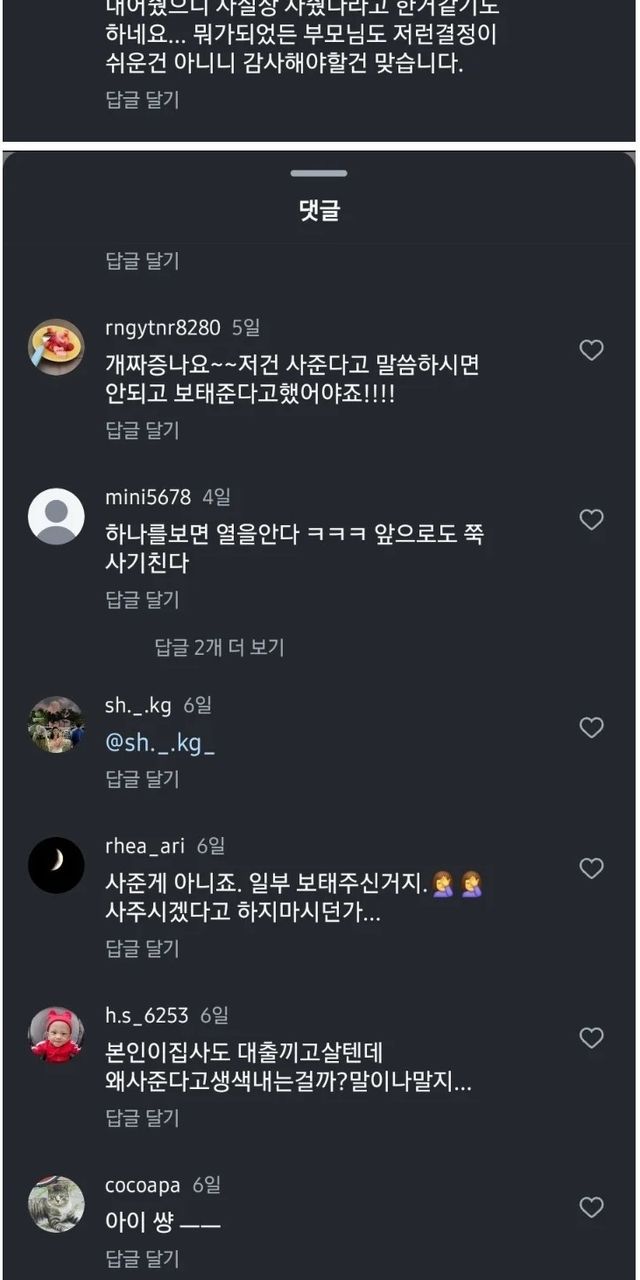Open cocoapa's cat profile picture
This screenshot has width=640, height=1280.
click(x=56, y=1203)
